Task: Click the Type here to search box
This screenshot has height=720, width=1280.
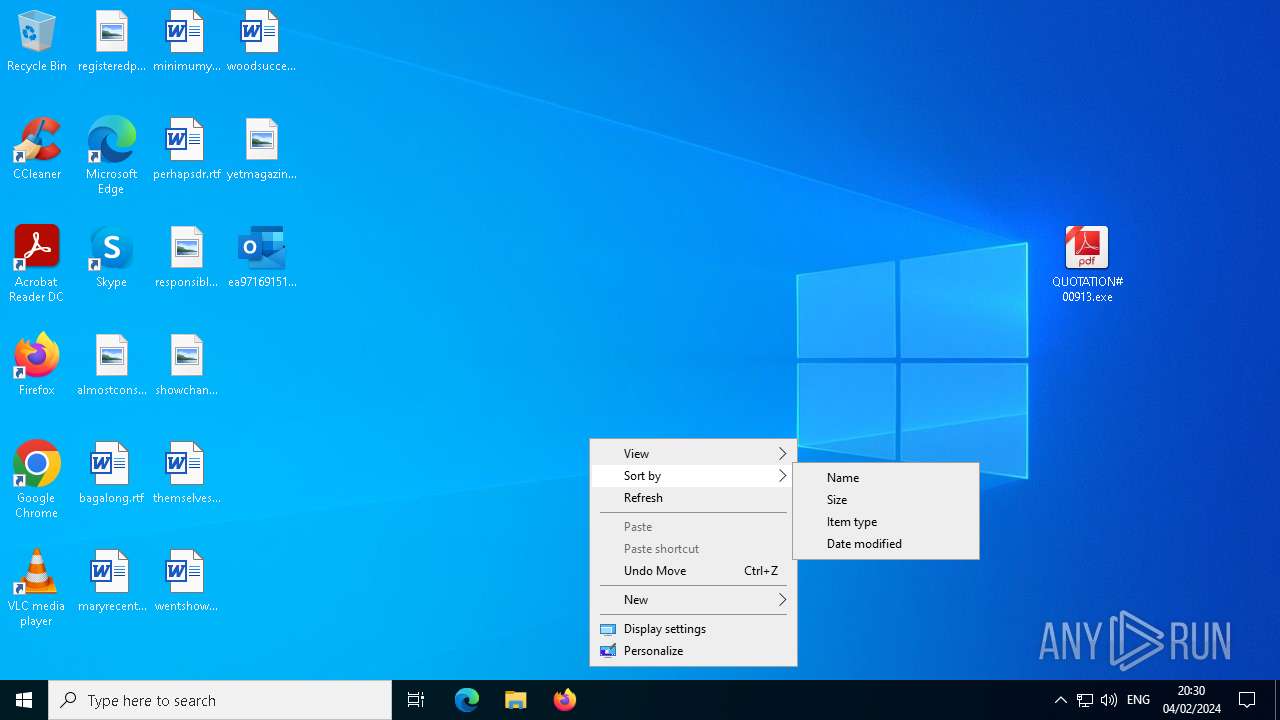Action: coord(220,700)
